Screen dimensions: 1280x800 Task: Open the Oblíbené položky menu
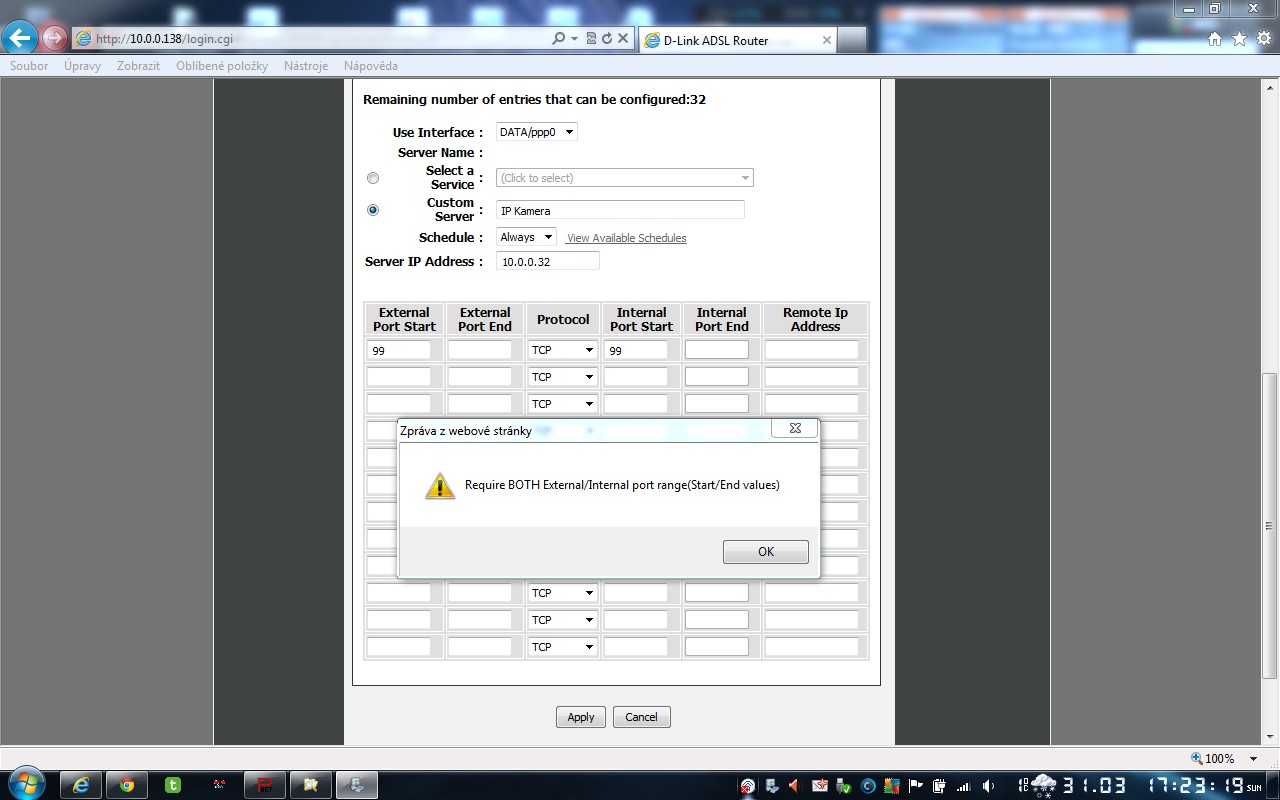(222, 66)
